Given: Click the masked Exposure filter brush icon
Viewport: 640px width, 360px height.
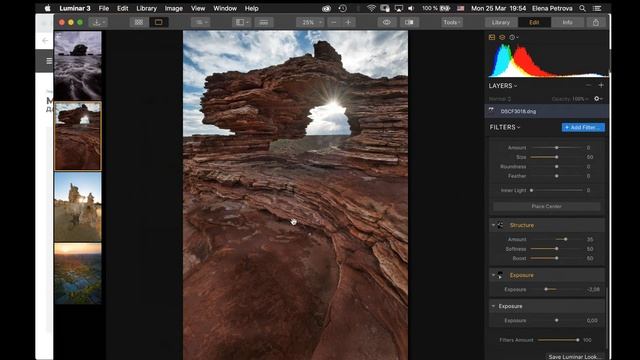Looking at the screenshot, I should tap(500, 276).
